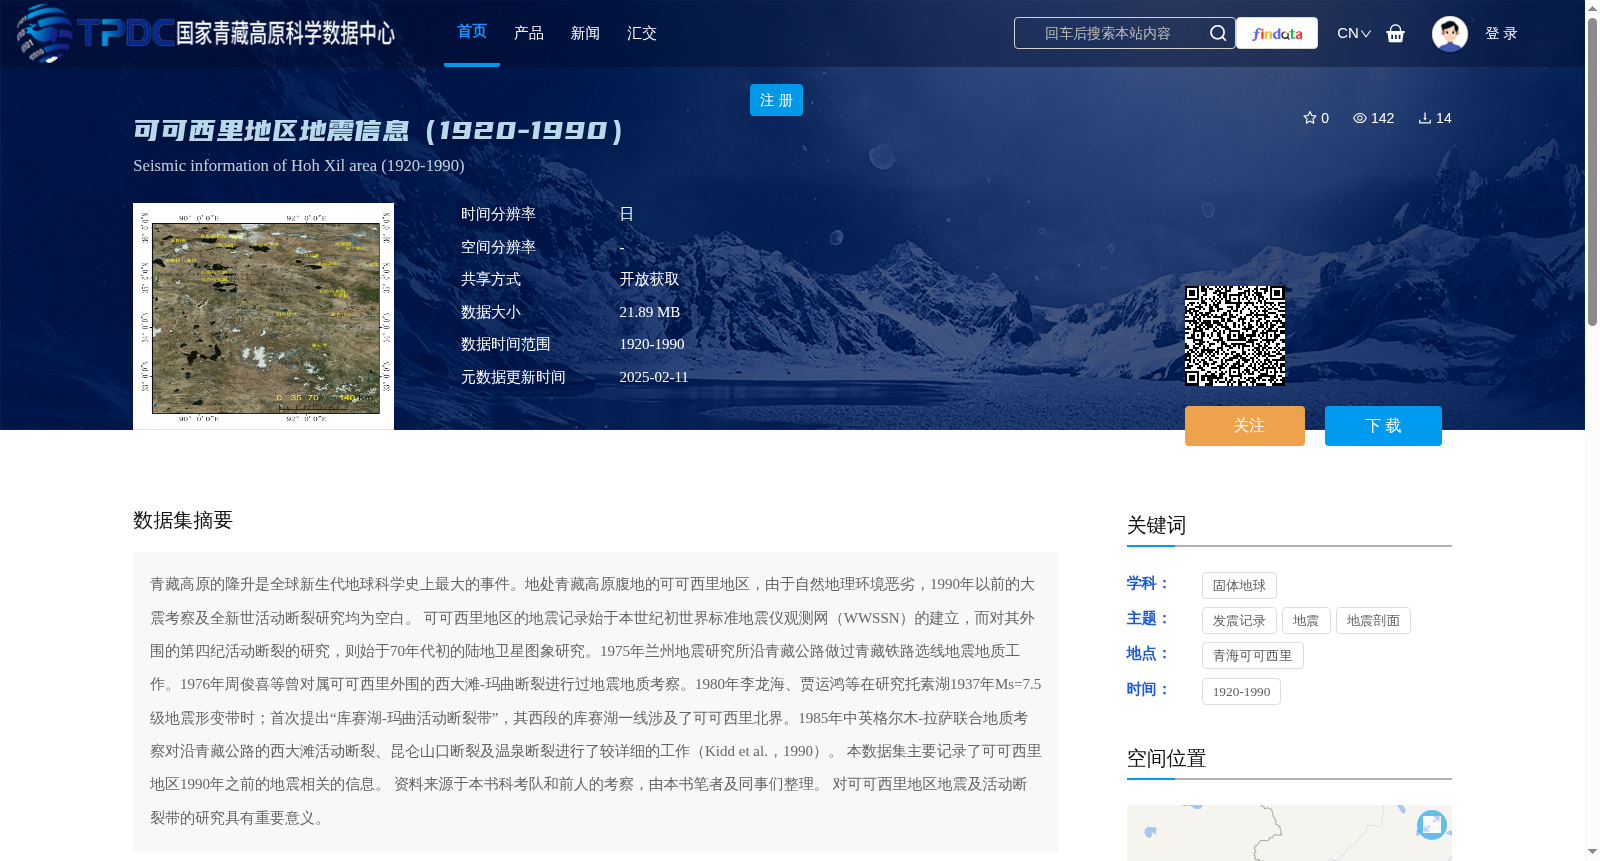Click the search magnifier icon
Screen dimensions: 1600x861
[1217, 33]
